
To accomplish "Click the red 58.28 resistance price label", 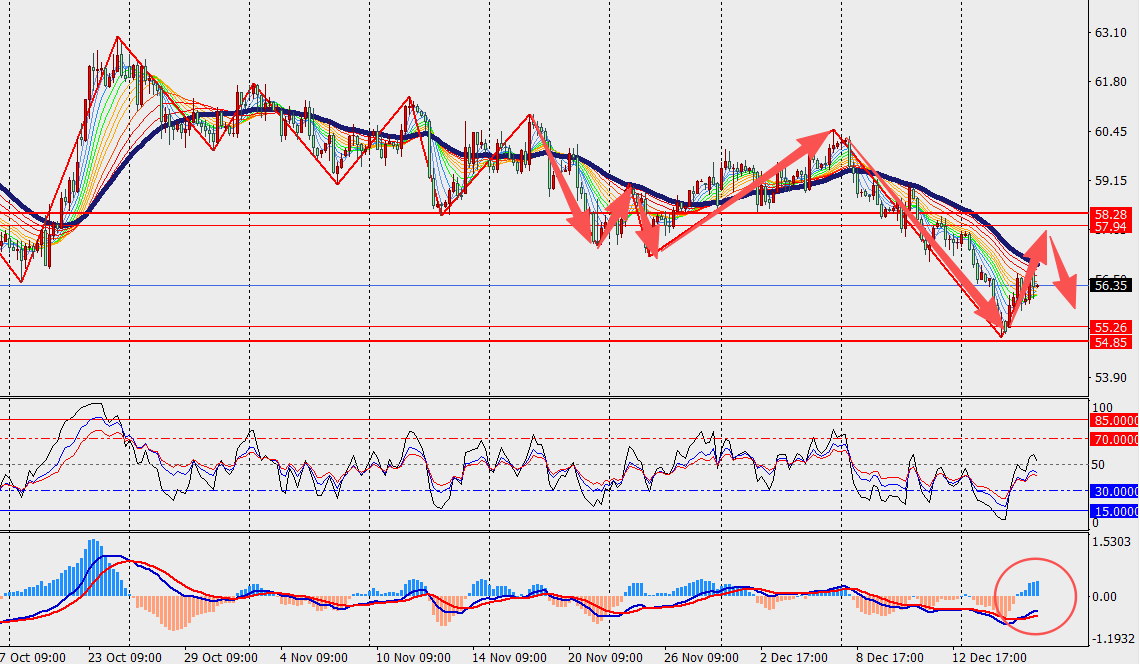I will tap(1112, 214).
